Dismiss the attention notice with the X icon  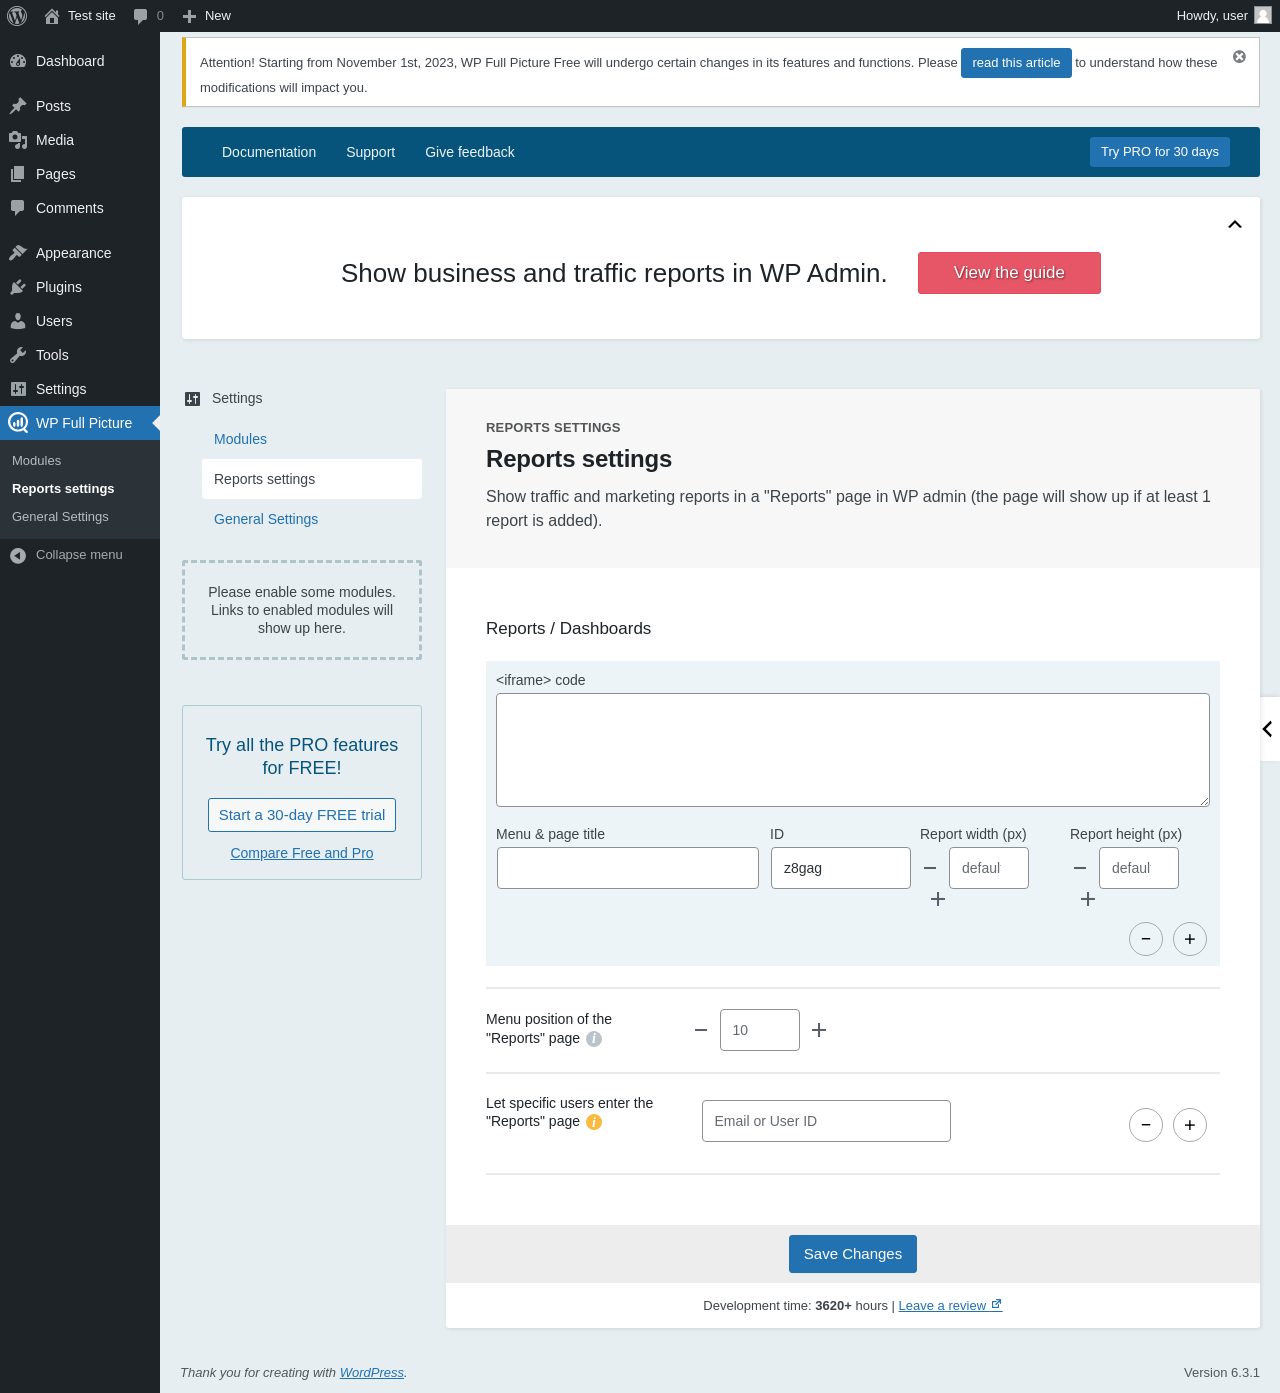[1239, 57]
